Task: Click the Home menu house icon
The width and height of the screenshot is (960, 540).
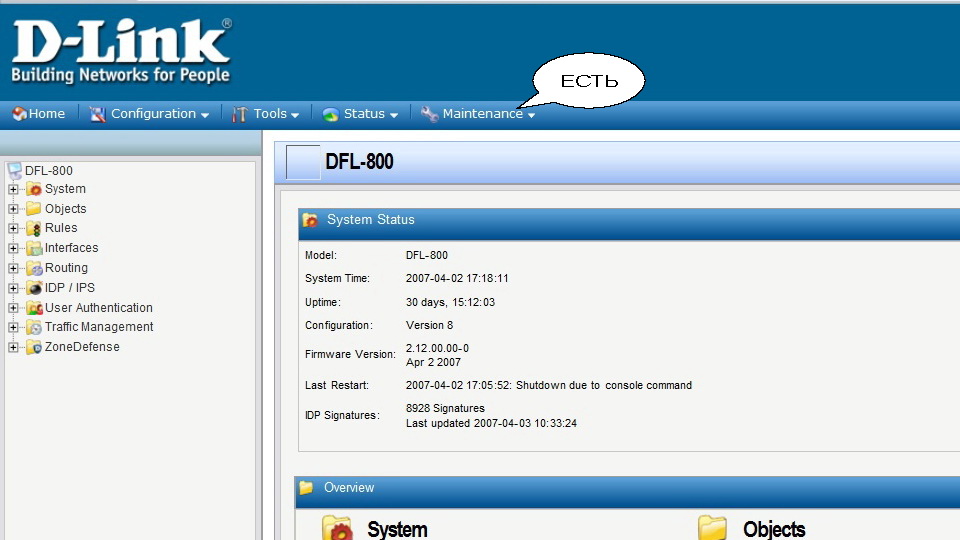Action: point(19,114)
